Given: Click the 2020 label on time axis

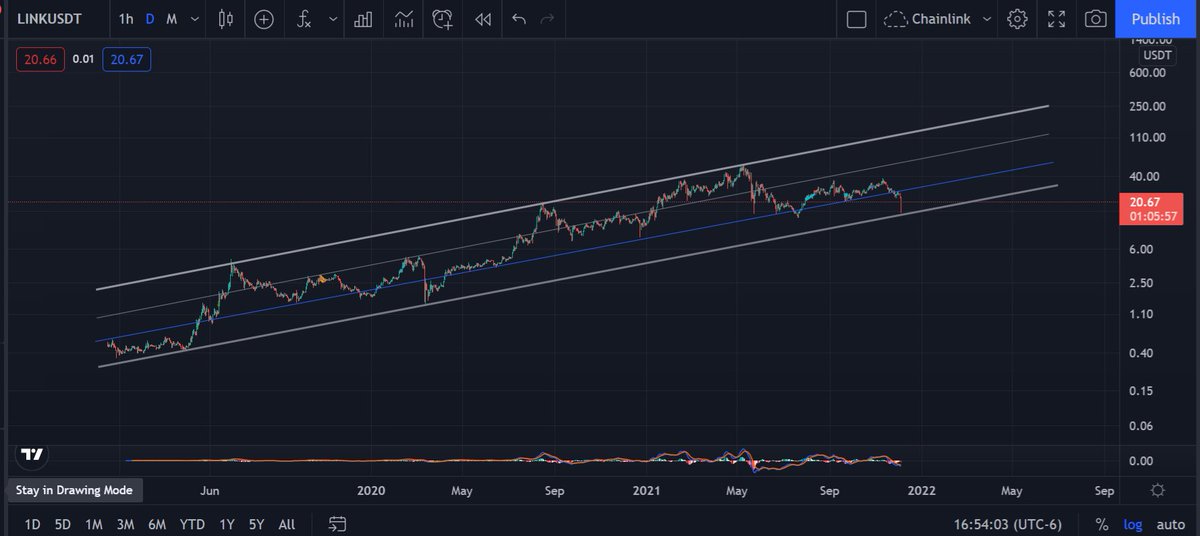Looking at the screenshot, I should (x=371, y=491).
